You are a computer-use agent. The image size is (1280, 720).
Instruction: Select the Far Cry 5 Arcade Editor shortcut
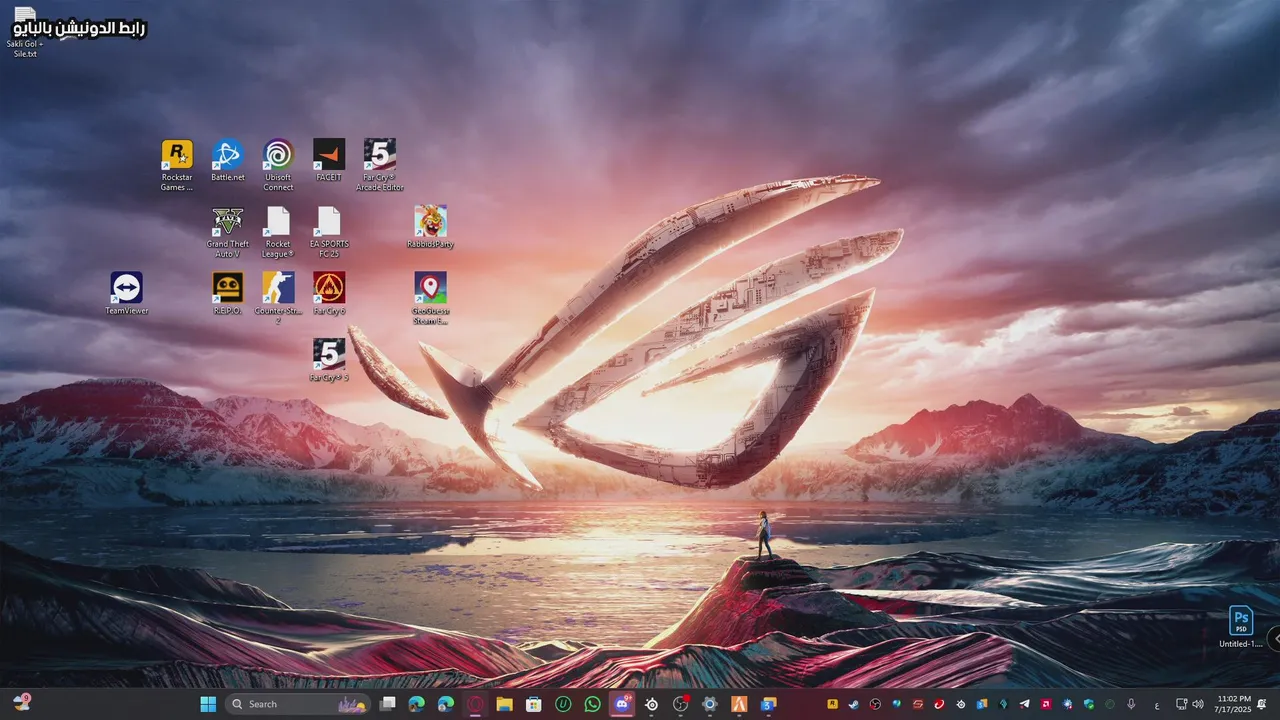[x=380, y=165]
